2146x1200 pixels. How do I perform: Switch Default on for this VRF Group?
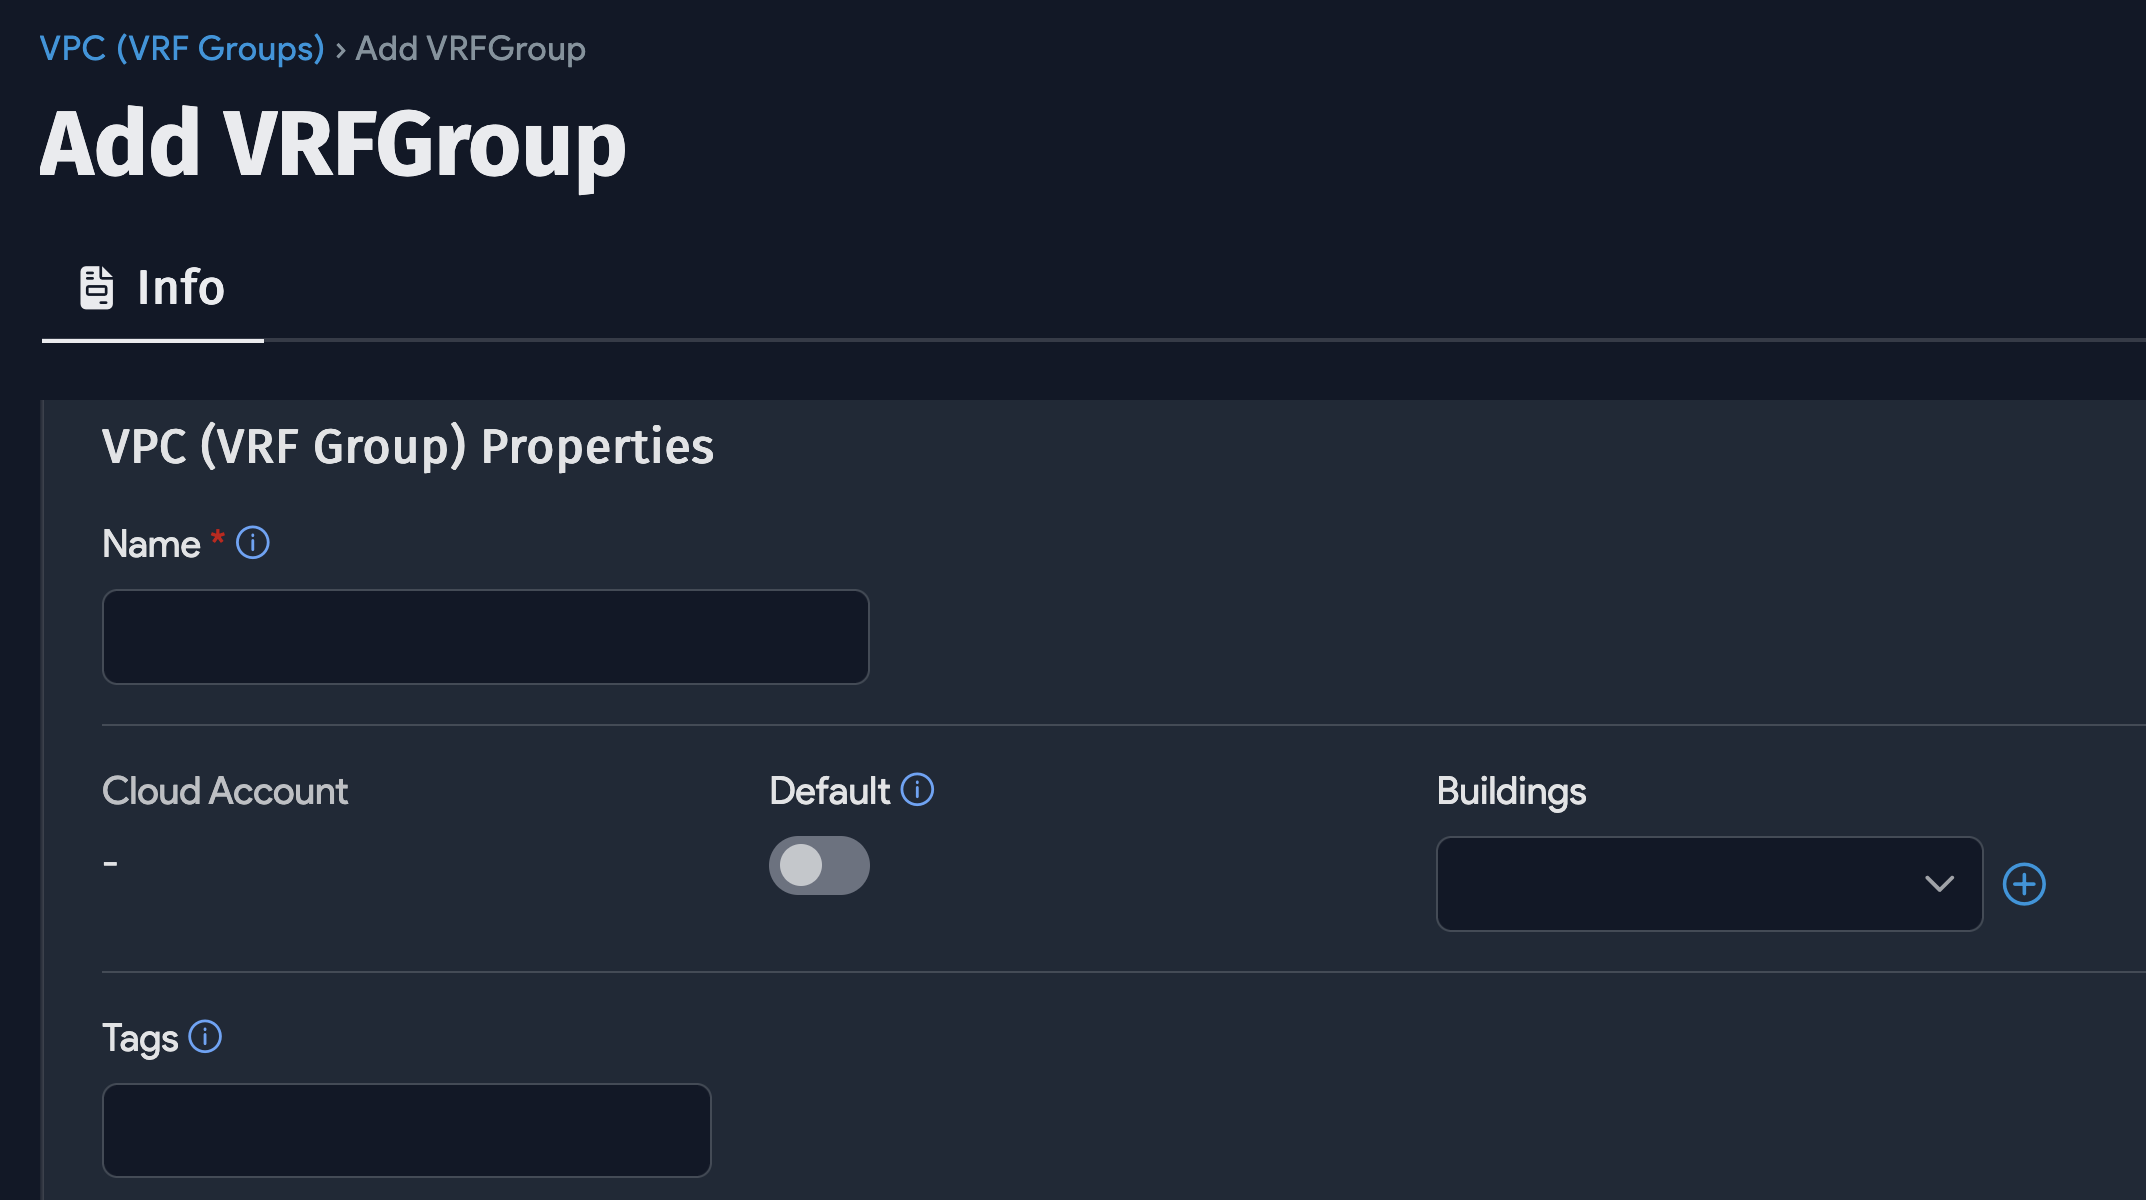(818, 865)
